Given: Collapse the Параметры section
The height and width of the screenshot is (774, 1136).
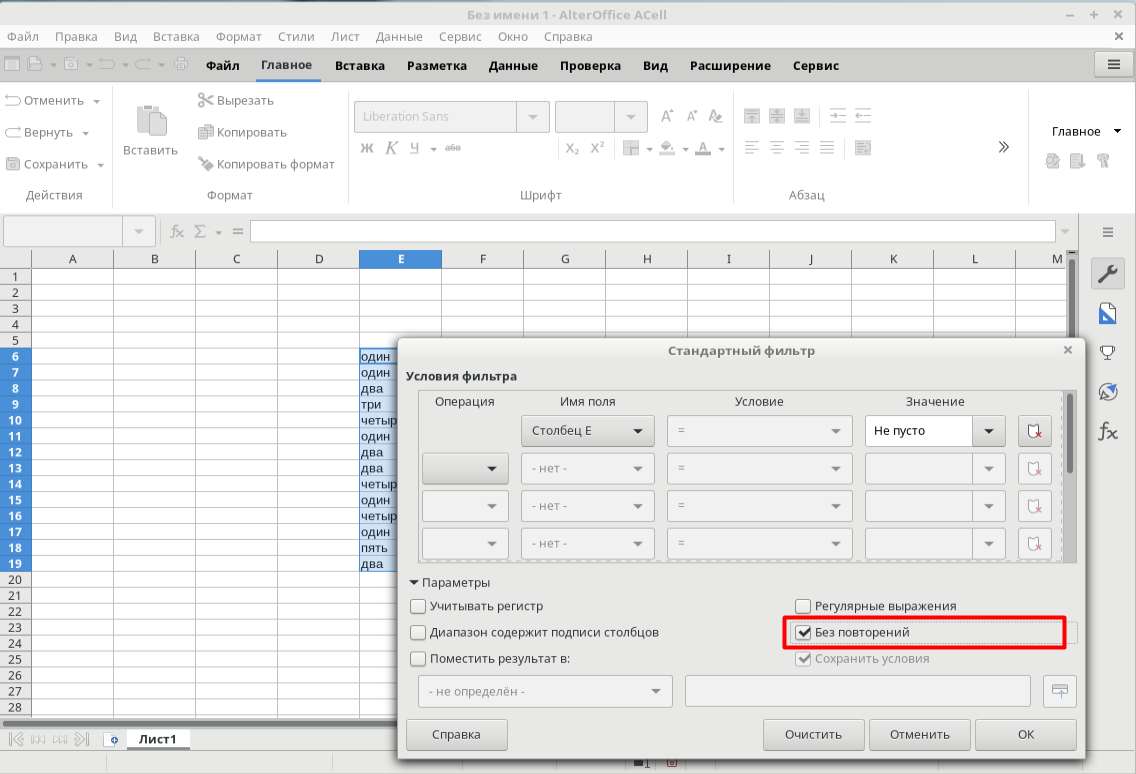Looking at the screenshot, I should pos(450,583).
